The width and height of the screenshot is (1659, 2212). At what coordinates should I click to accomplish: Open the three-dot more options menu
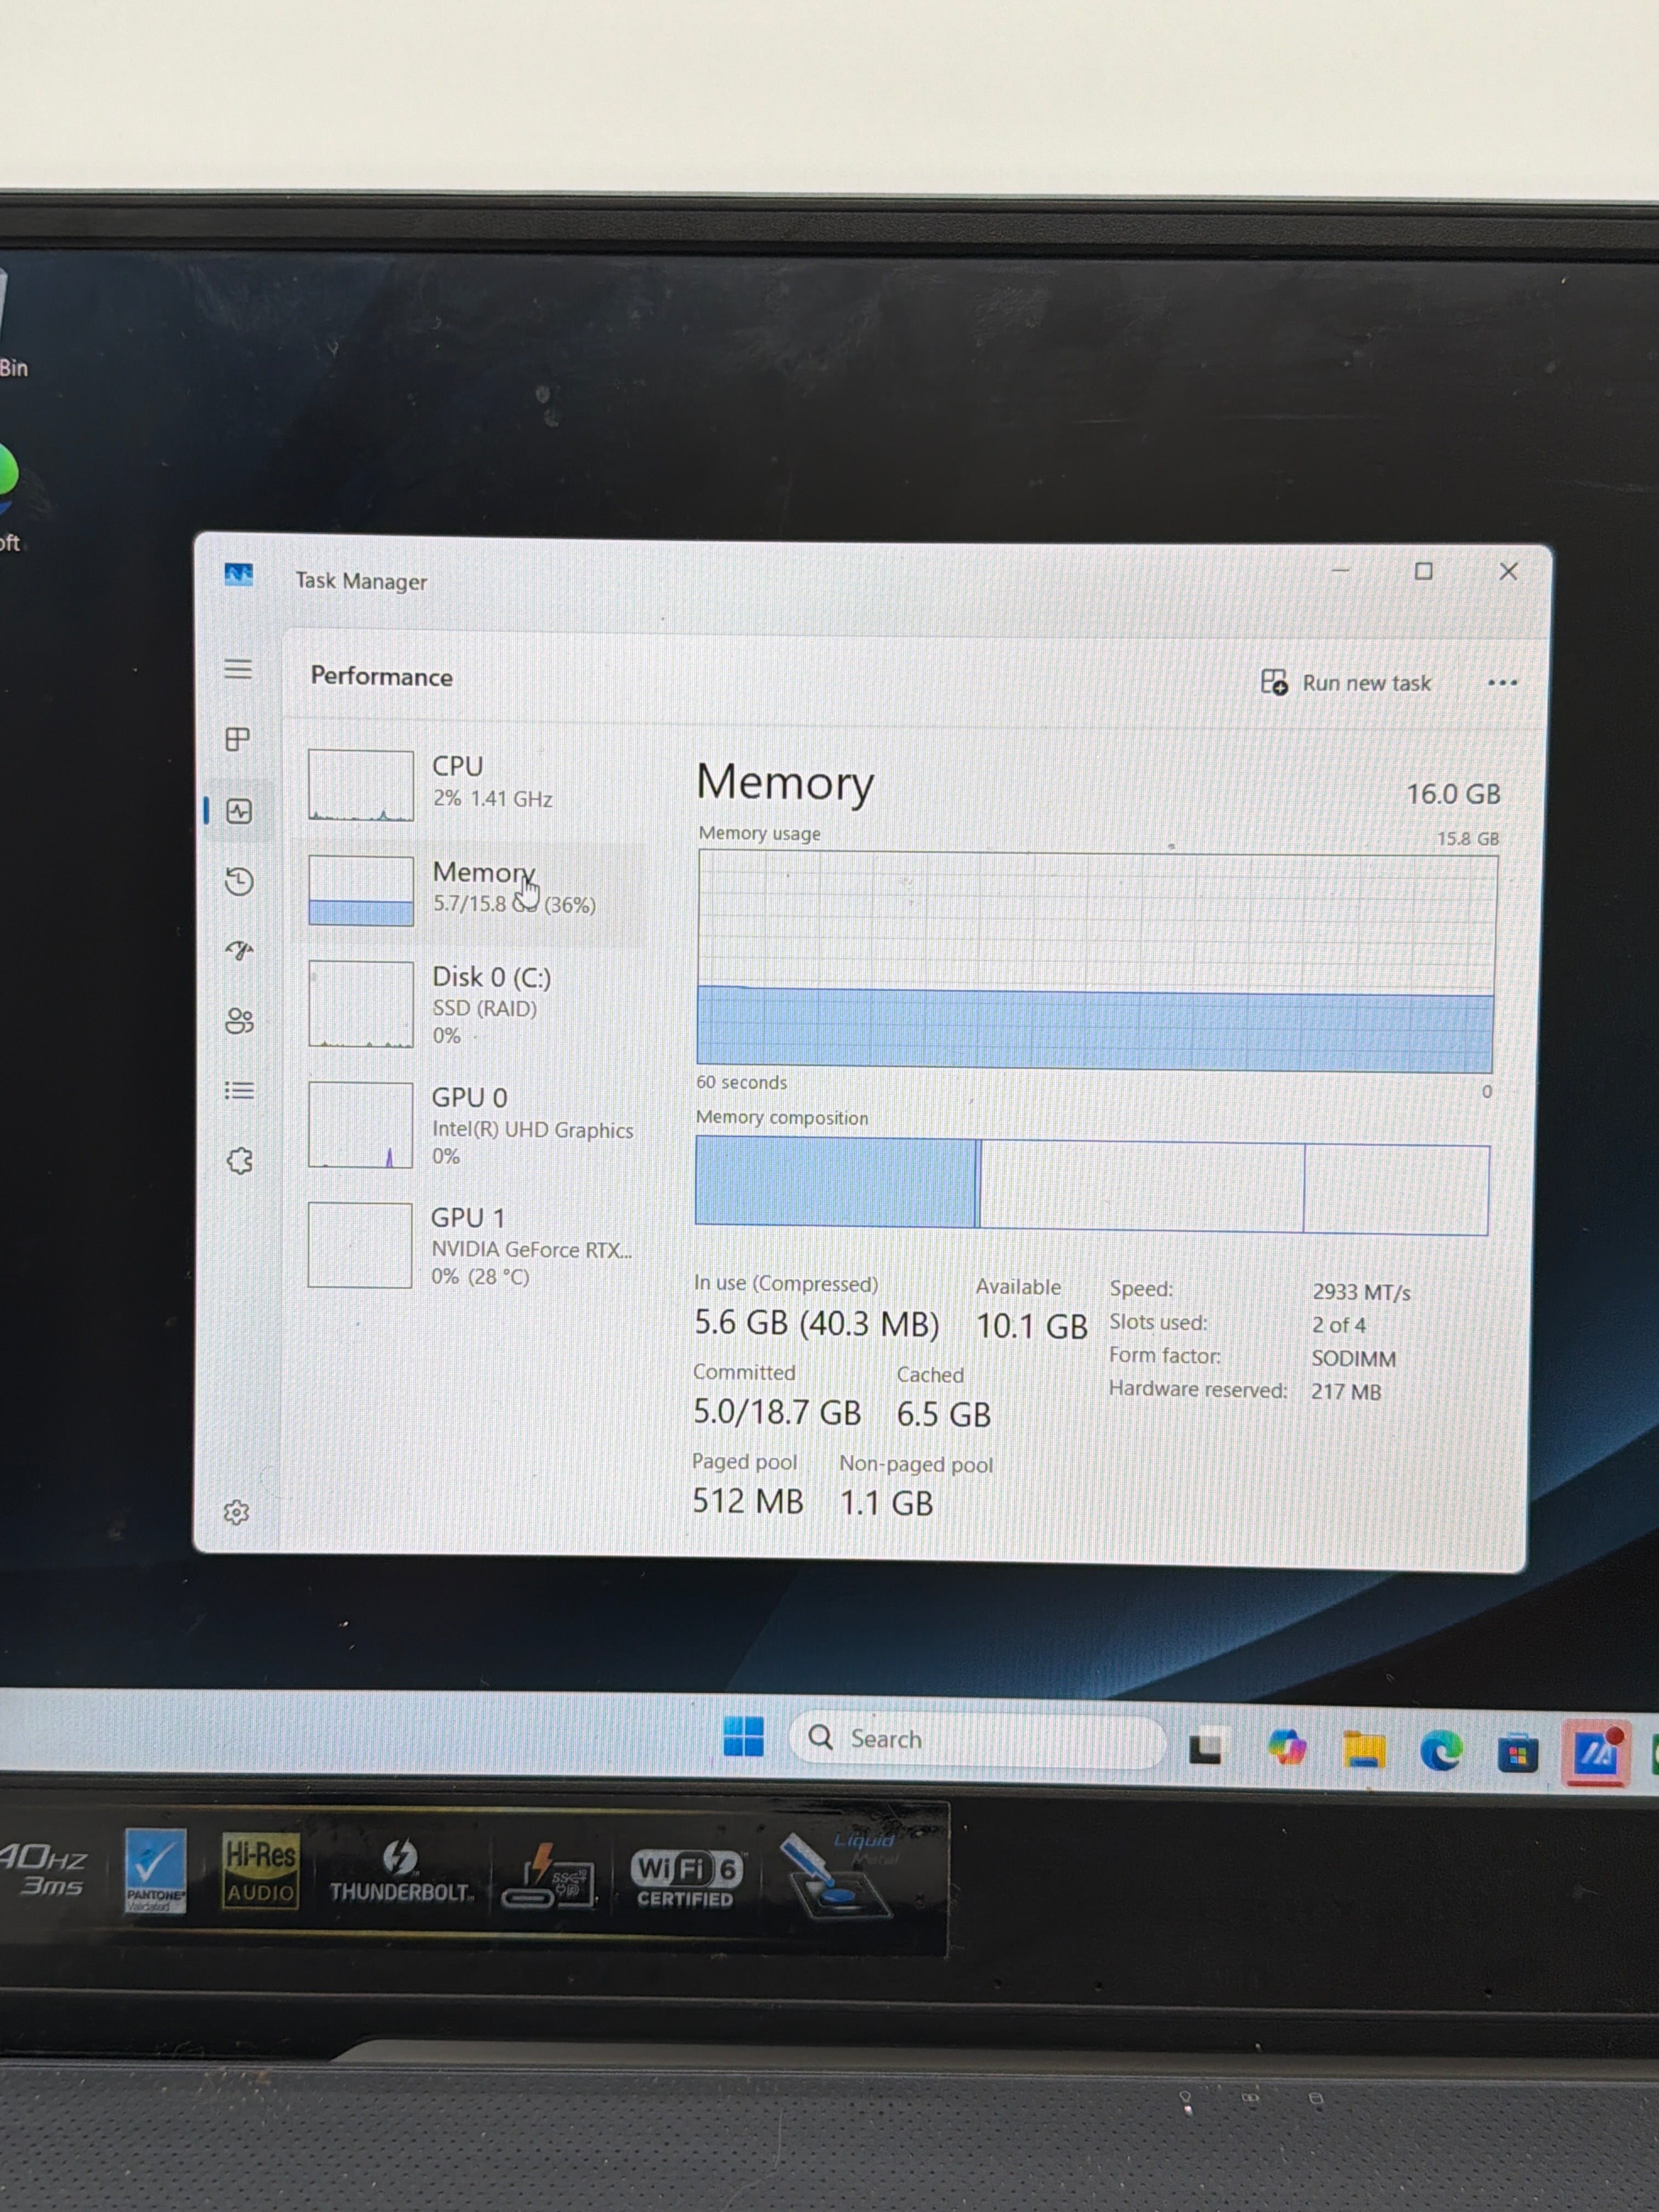[x=1502, y=683]
